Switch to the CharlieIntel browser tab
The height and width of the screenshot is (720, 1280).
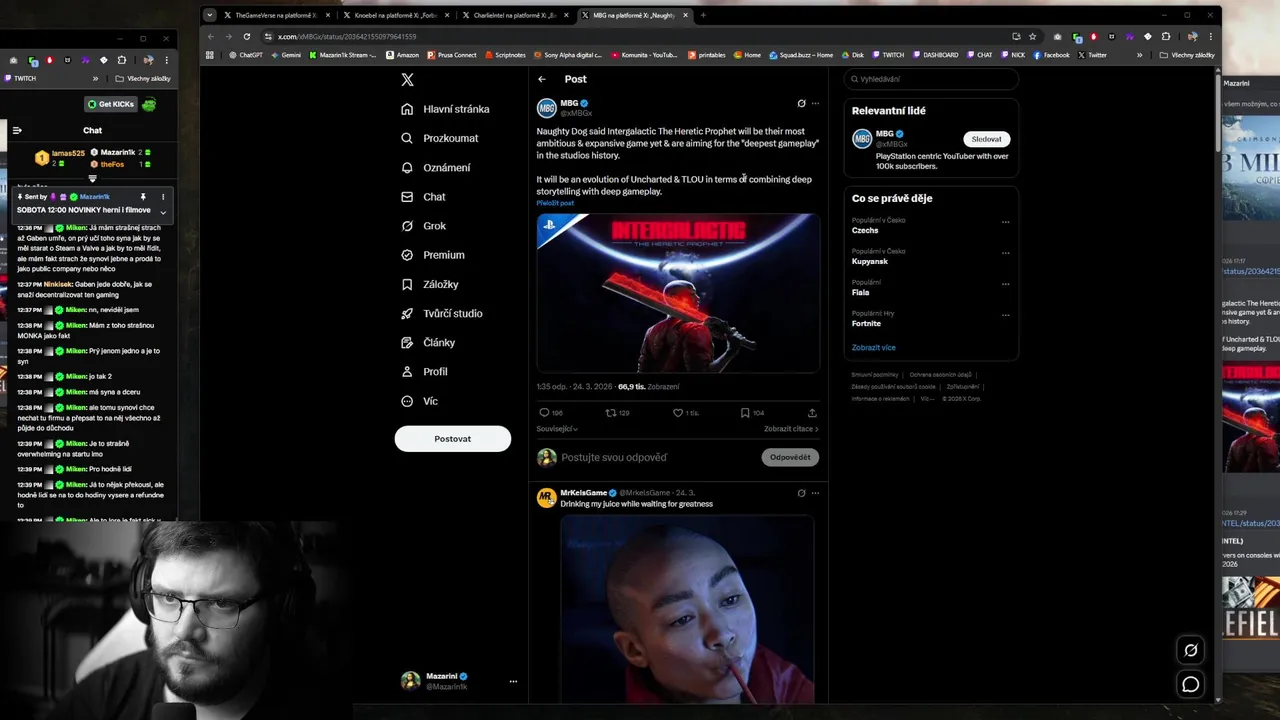513,15
